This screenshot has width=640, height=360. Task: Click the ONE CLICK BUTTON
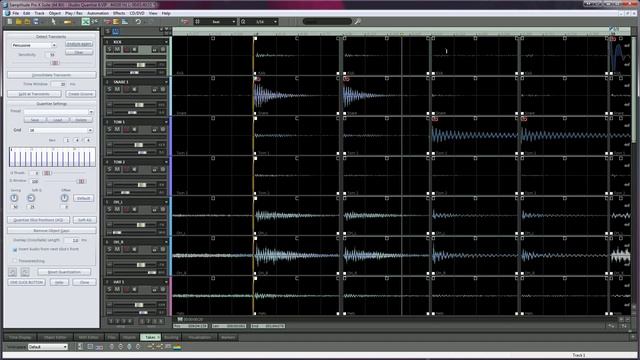click(27, 282)
